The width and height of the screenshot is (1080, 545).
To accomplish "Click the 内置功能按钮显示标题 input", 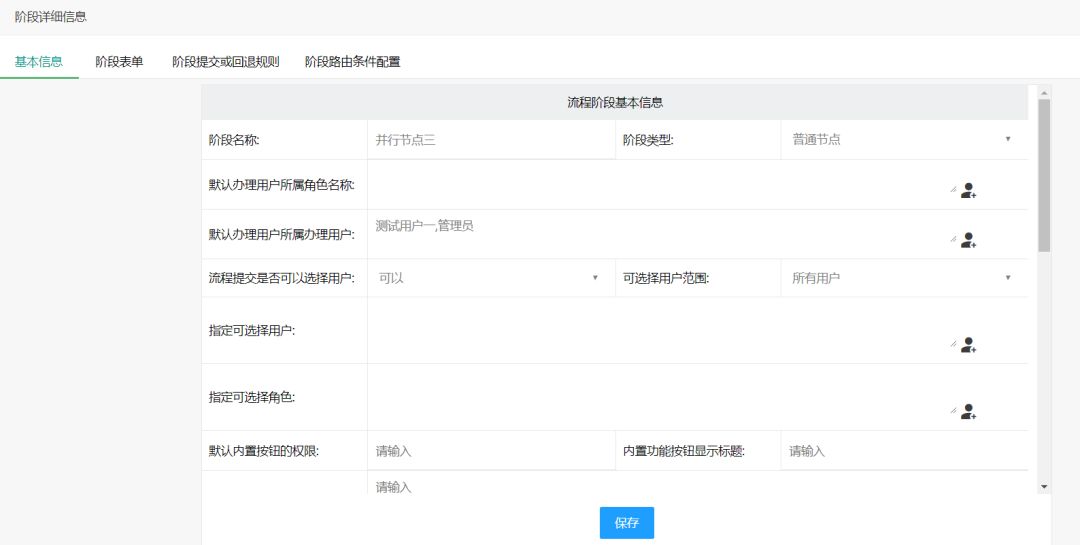I will pyautogui.click(x=902, y=451).
